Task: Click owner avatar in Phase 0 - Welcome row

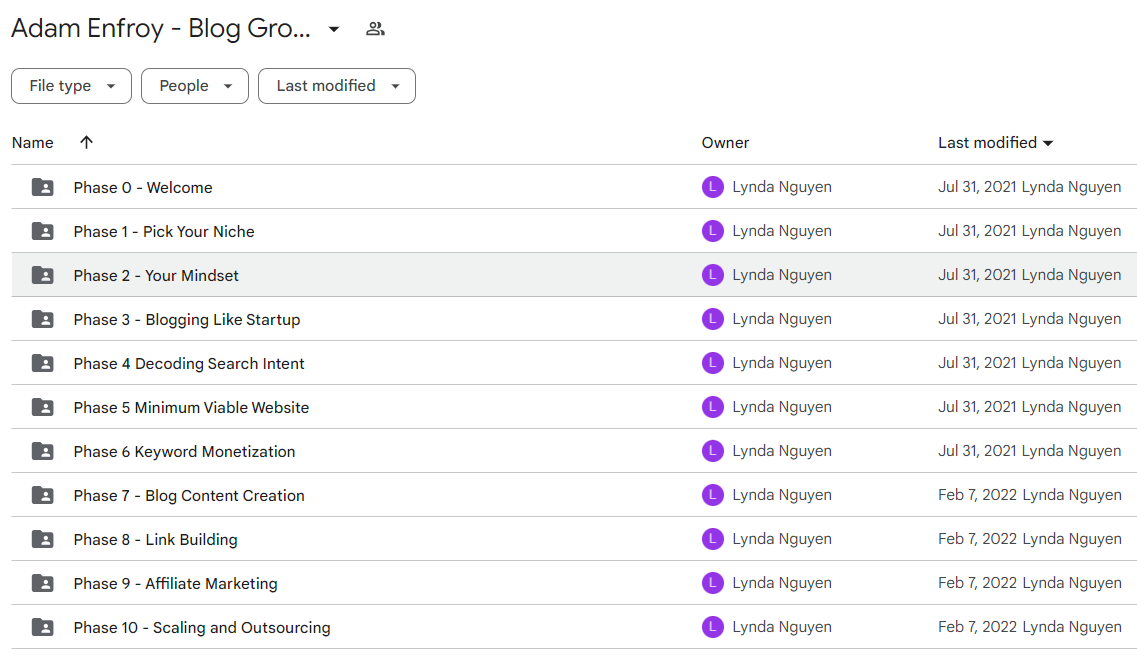Action: tap(713, 187)
